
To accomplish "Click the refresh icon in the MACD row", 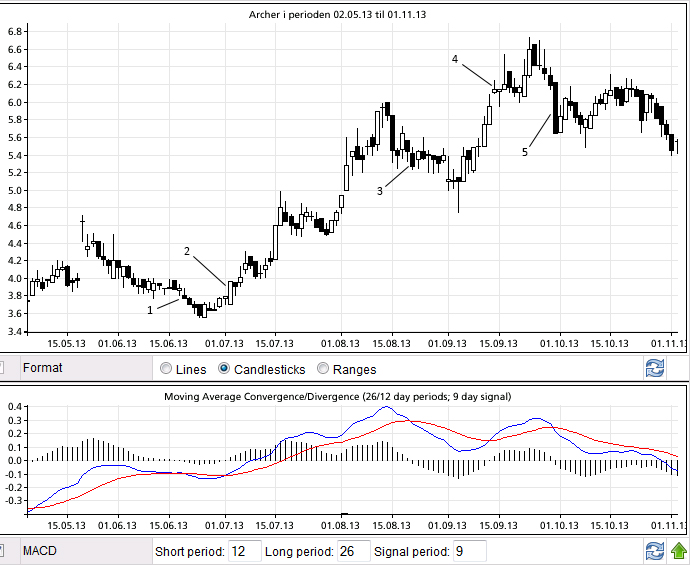I will 655,551.
